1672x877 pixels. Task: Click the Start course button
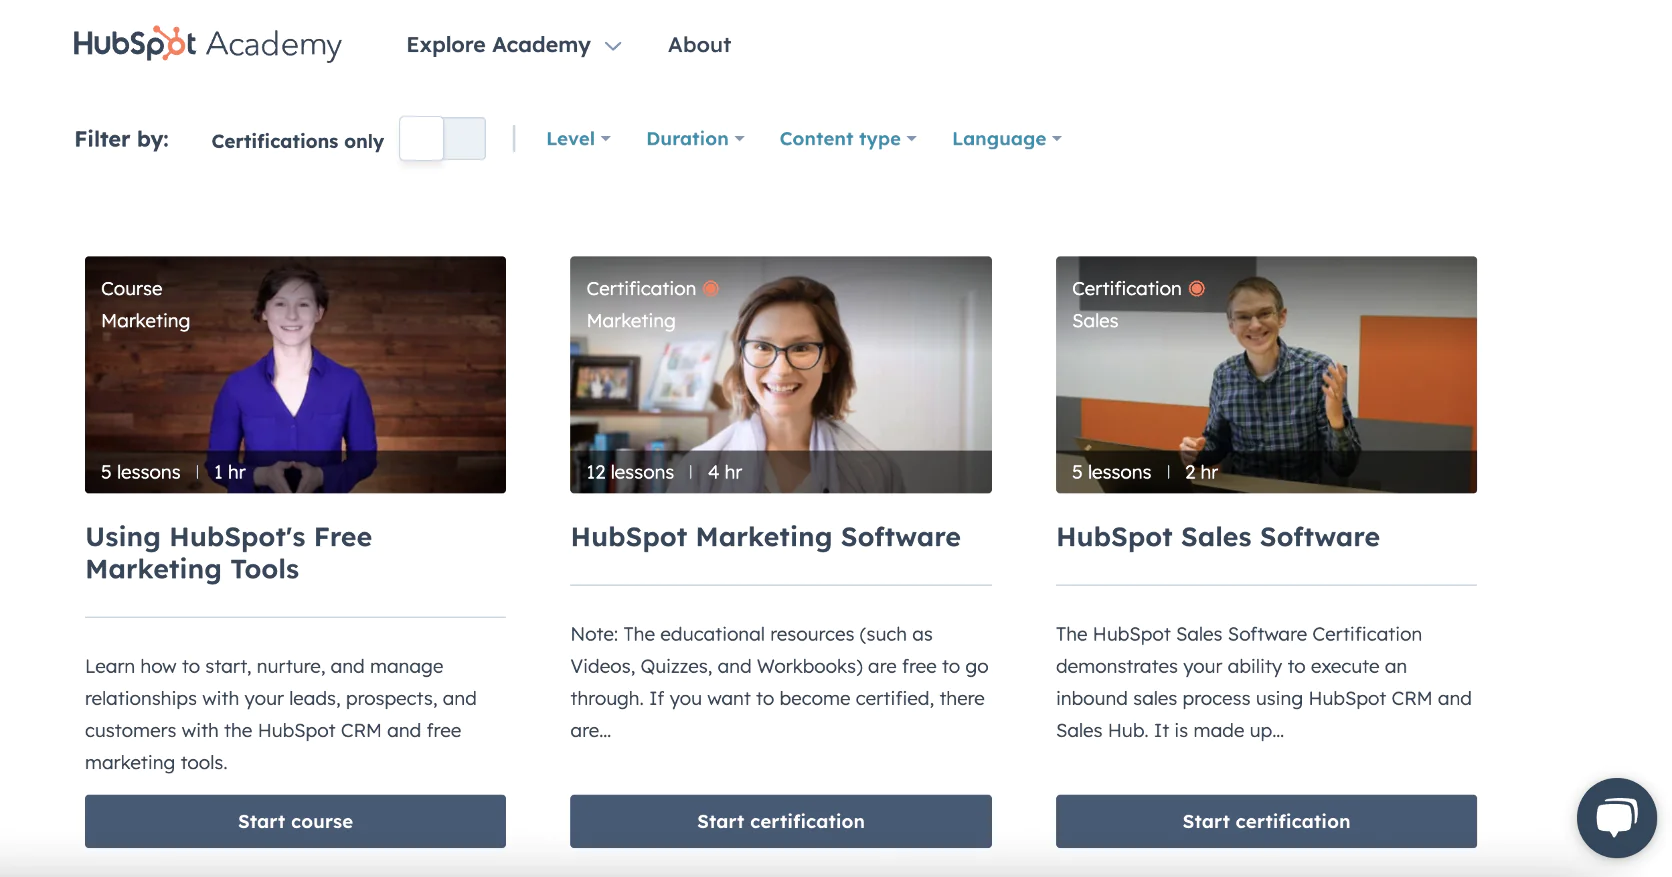coord(295,821)
